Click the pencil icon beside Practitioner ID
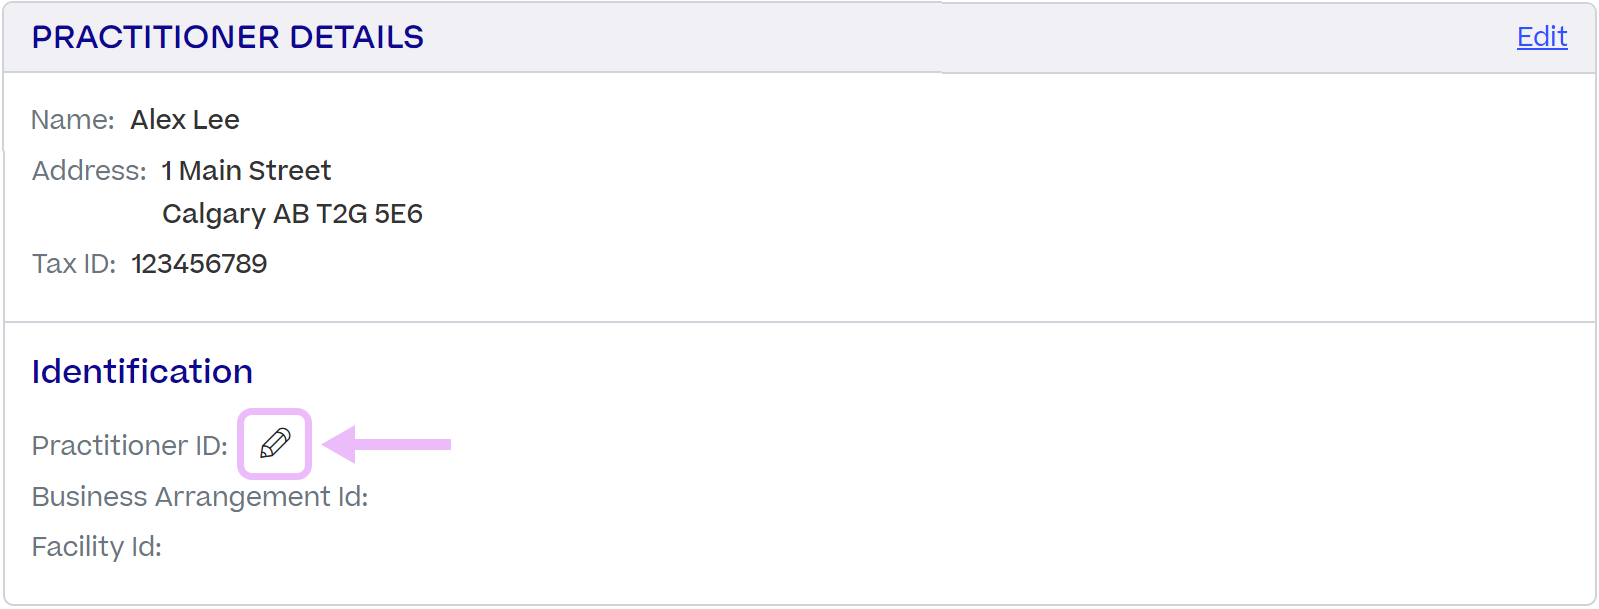Screen dimensions: 1599x609 [275, 443]
